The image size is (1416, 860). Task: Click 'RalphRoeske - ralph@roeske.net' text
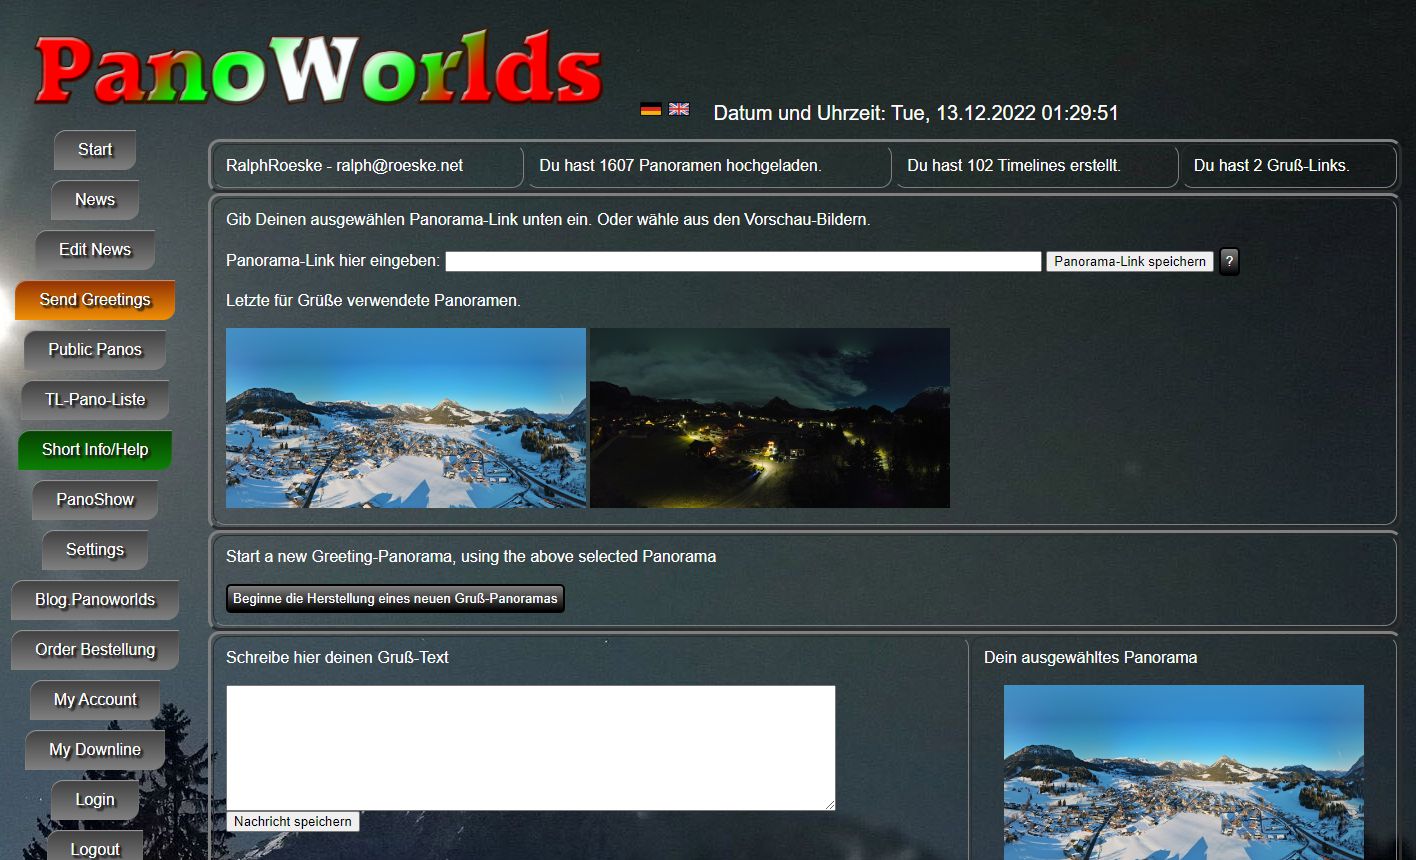coord(345,166)
